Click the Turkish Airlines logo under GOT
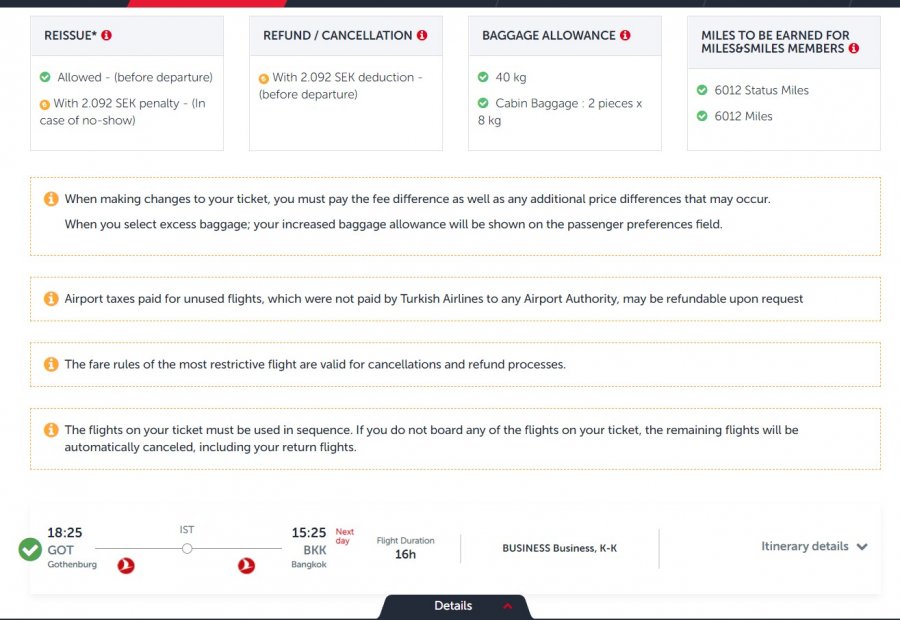The width and height of the screenshot is (900, 620). click(126, 566)
